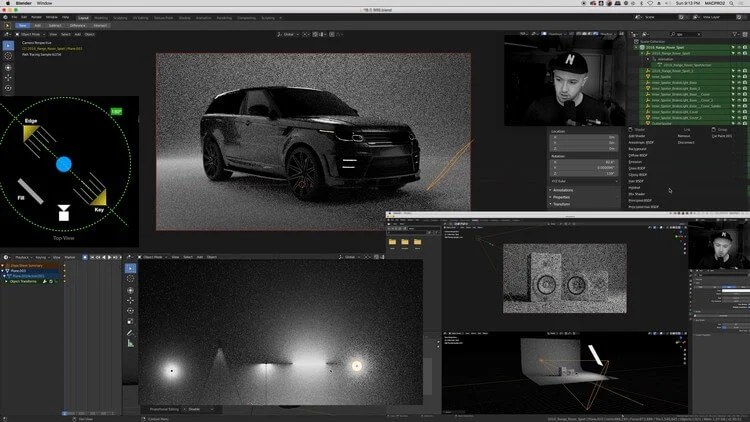Open the outliner editor type icon

pos(635,34)
